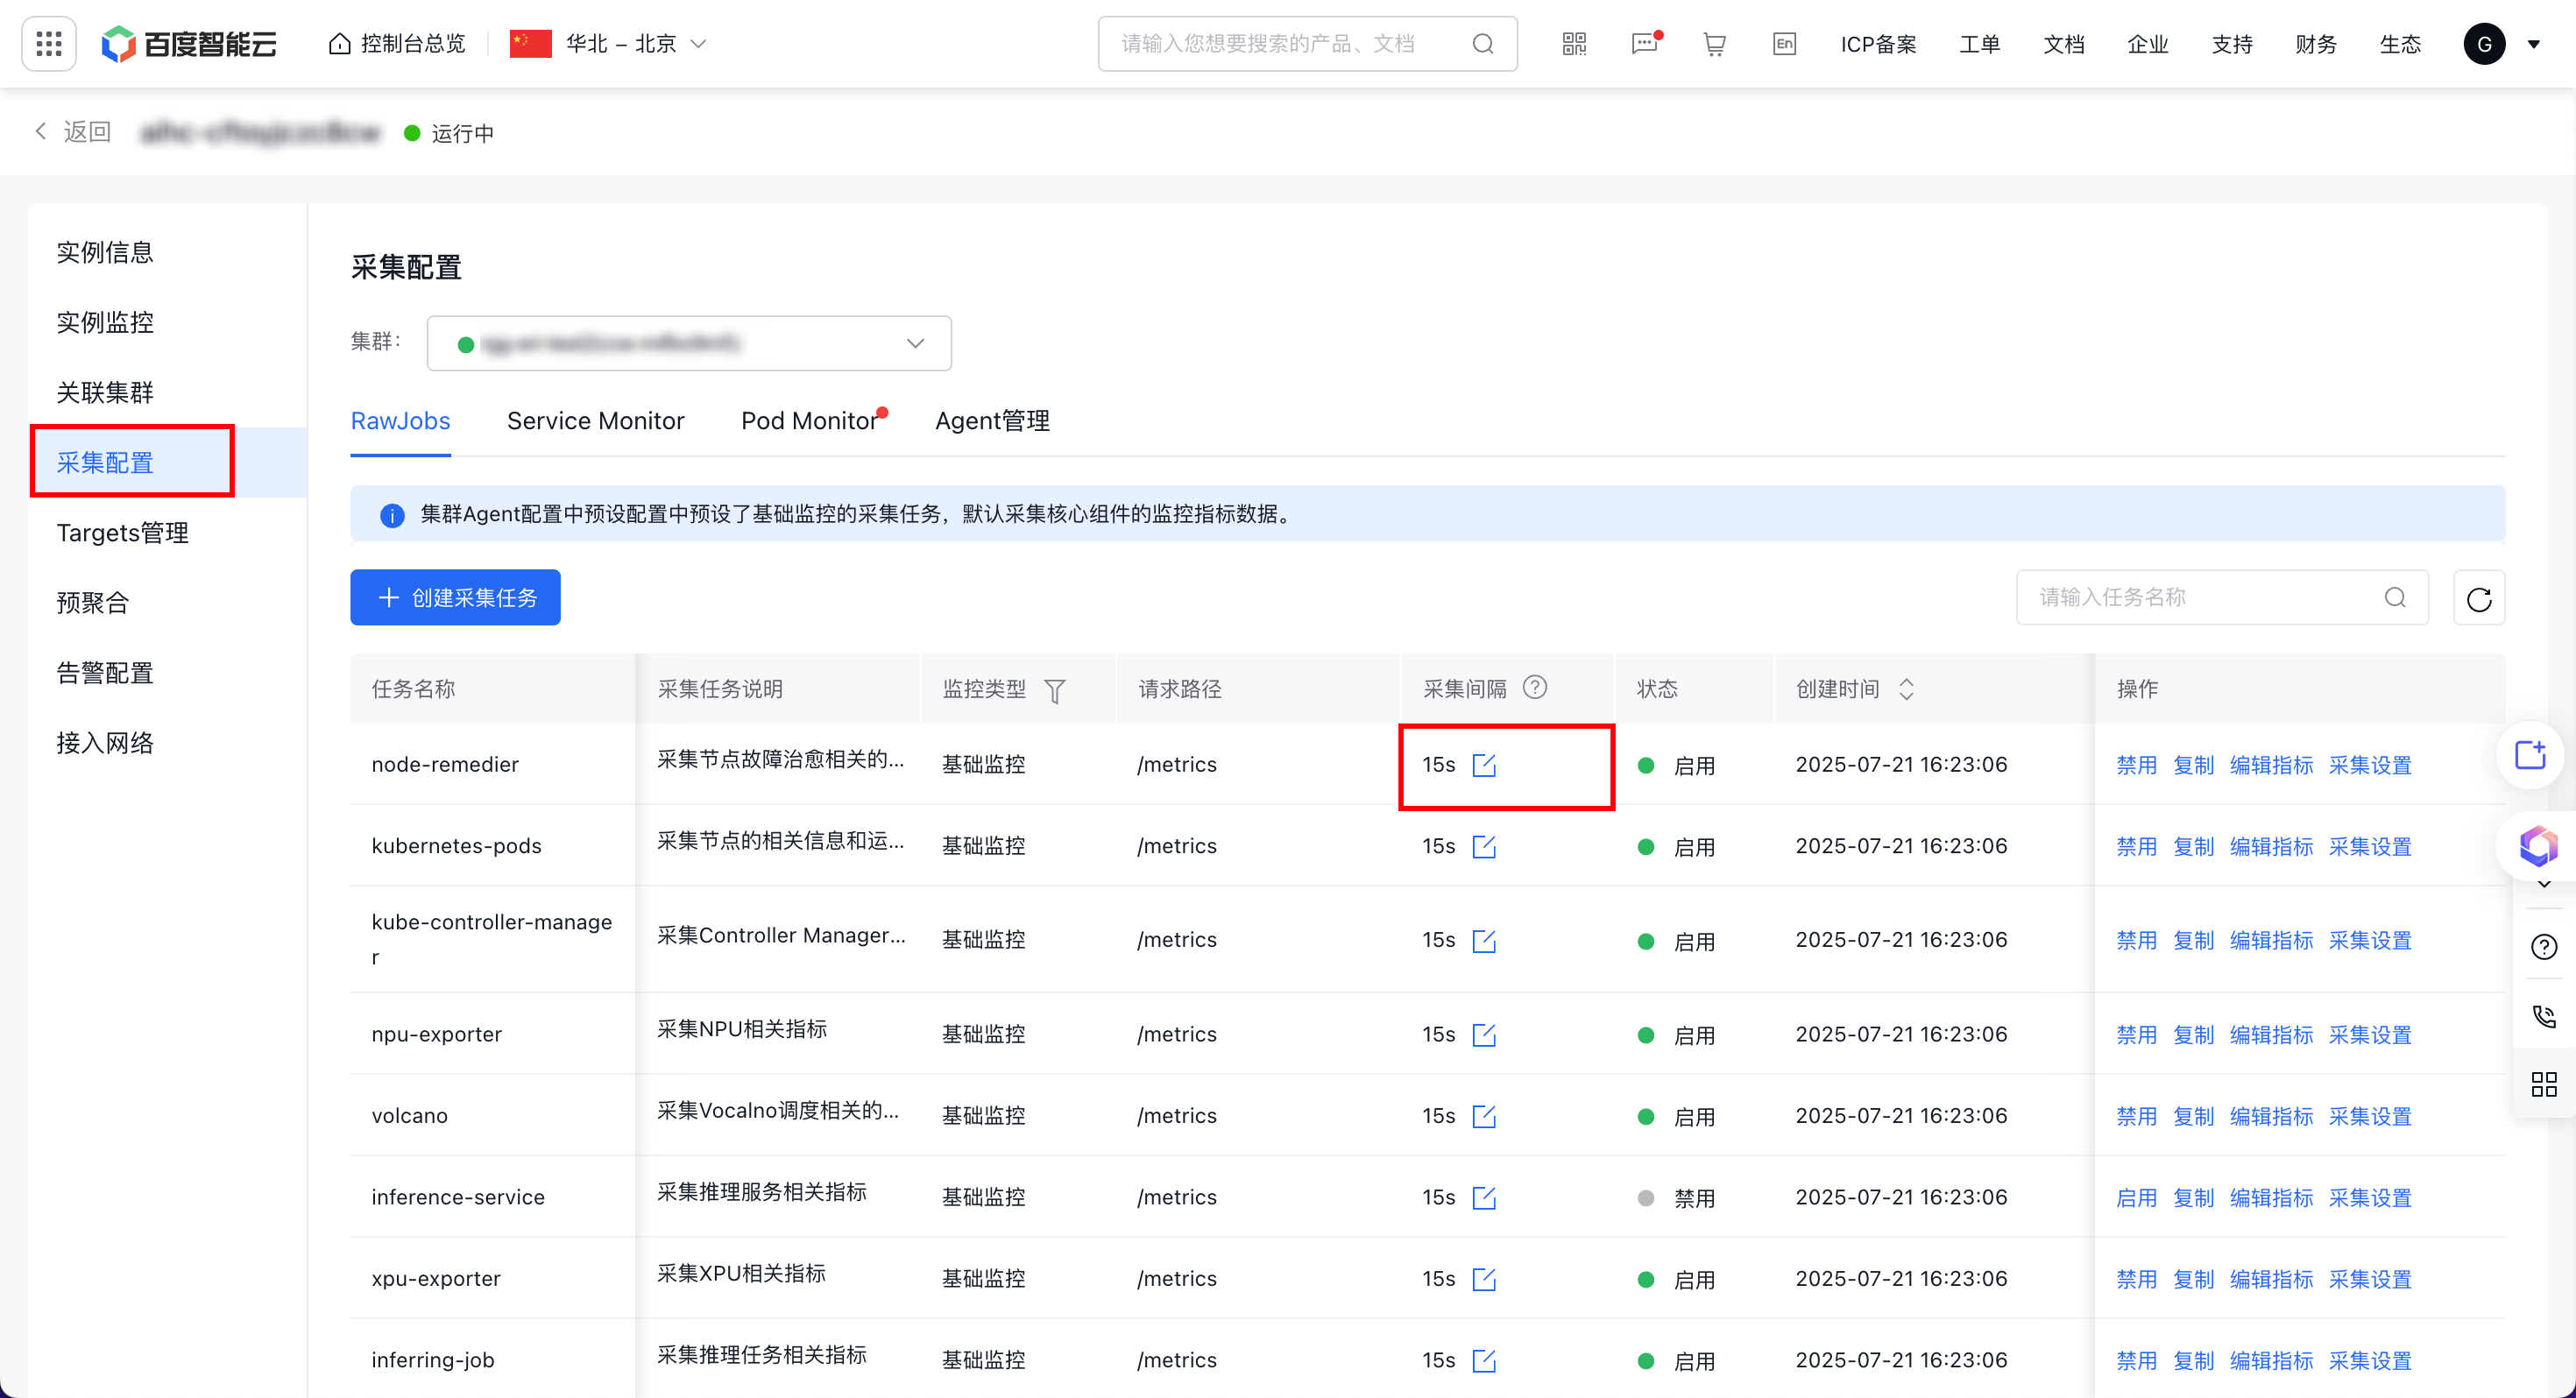Go back with the 返回 link
The width and height of the screenshot is (2576, 1398).
(x=73, y=132)
